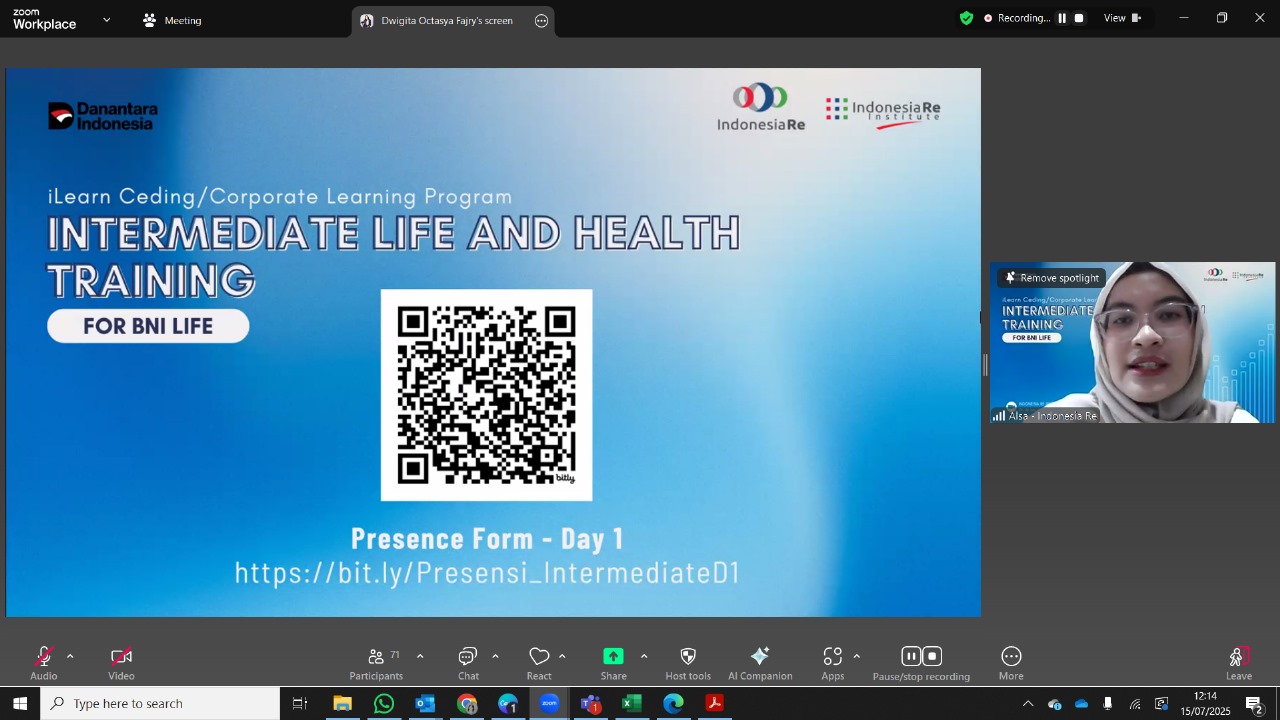Open the React emoji menu
This screenshot has height=720, width=1280.
[x=539, y=663]
